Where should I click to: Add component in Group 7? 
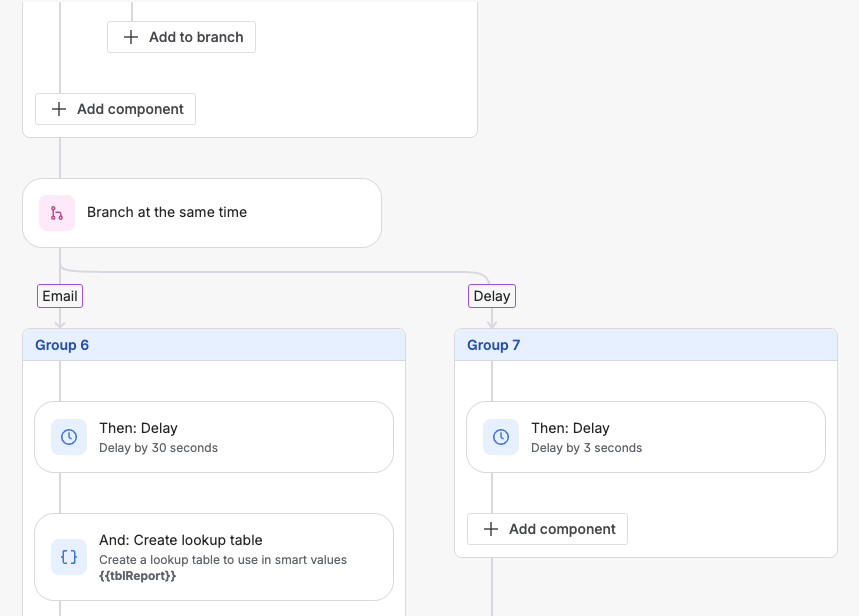(x=547, y=529)
